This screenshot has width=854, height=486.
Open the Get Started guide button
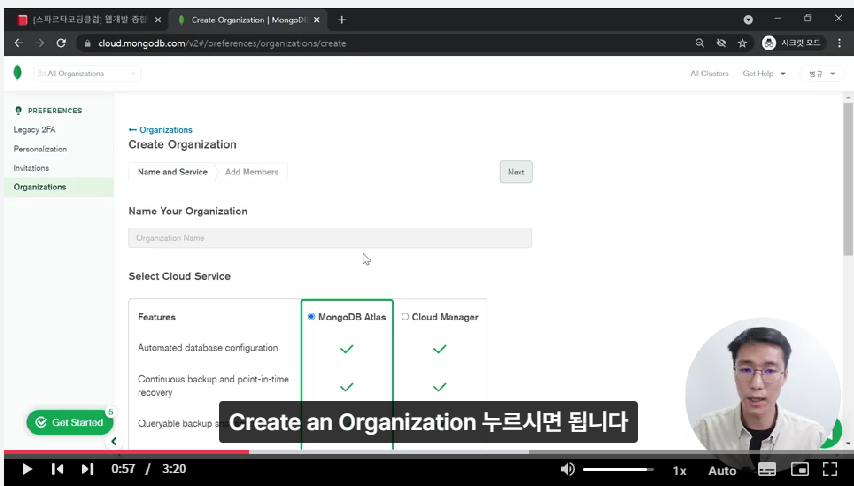[70, 422]
